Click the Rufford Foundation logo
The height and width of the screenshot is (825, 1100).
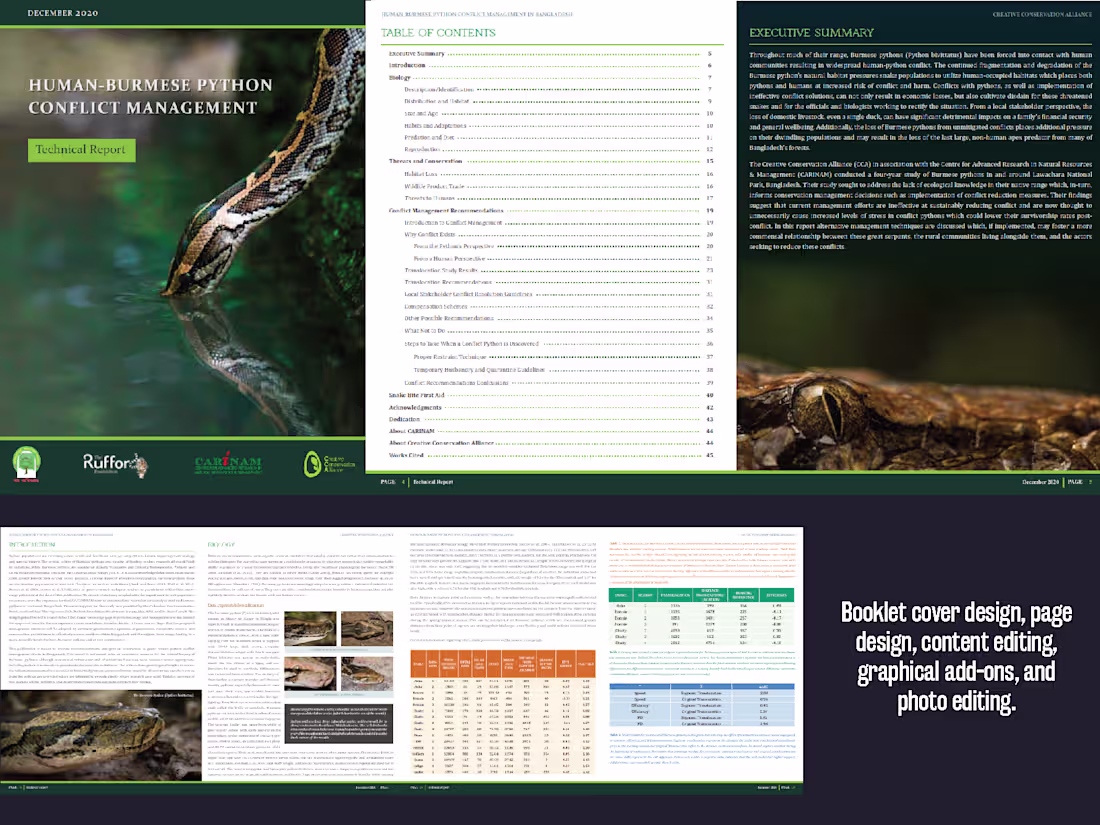pyautogui.click(x=105, y=463)
